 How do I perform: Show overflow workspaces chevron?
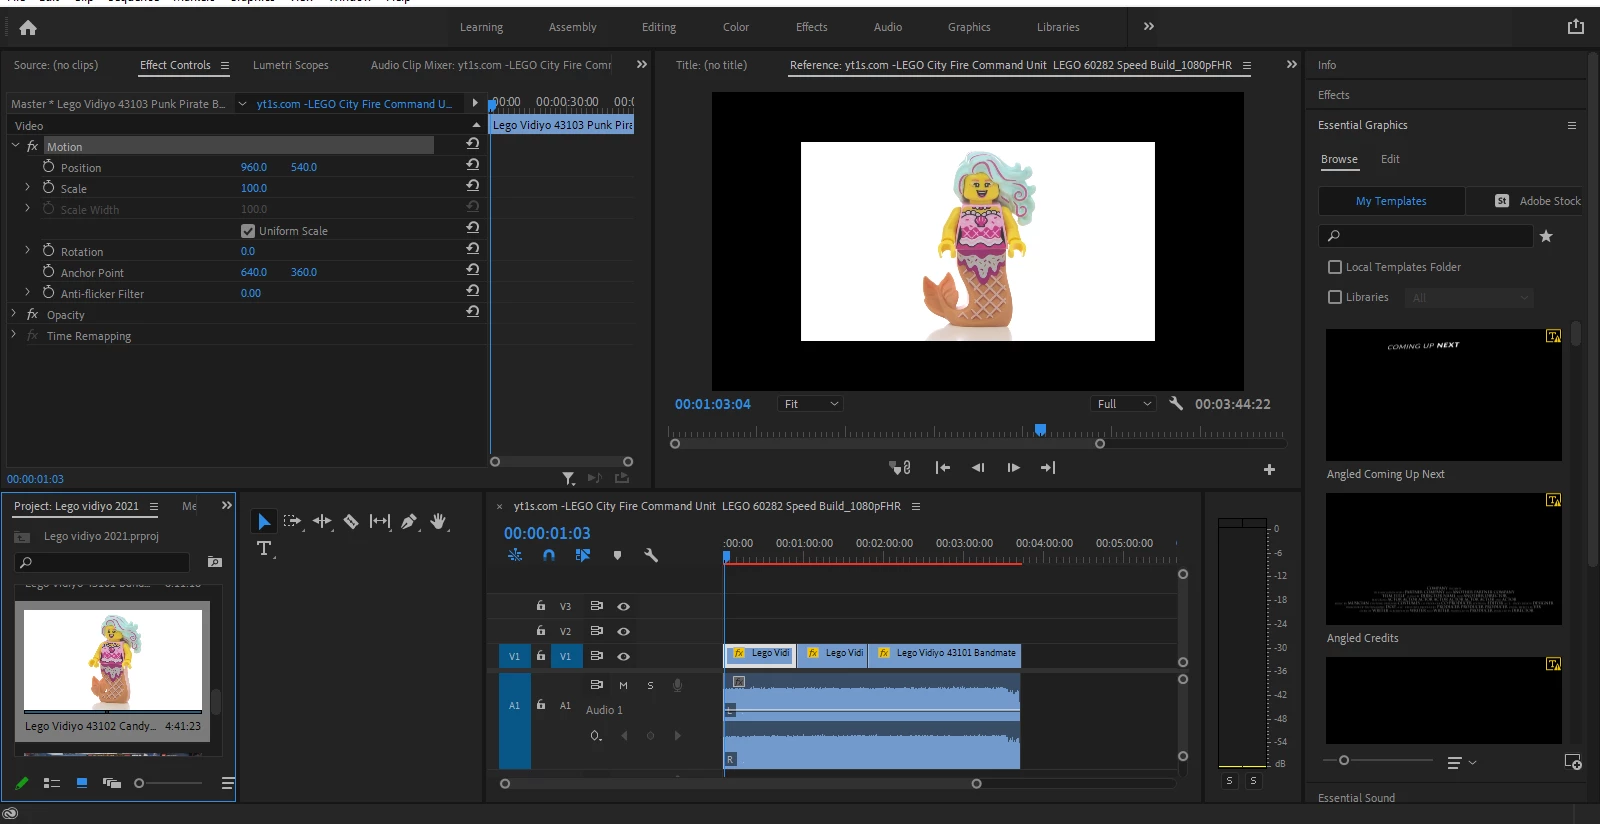tap(1149, 26)
